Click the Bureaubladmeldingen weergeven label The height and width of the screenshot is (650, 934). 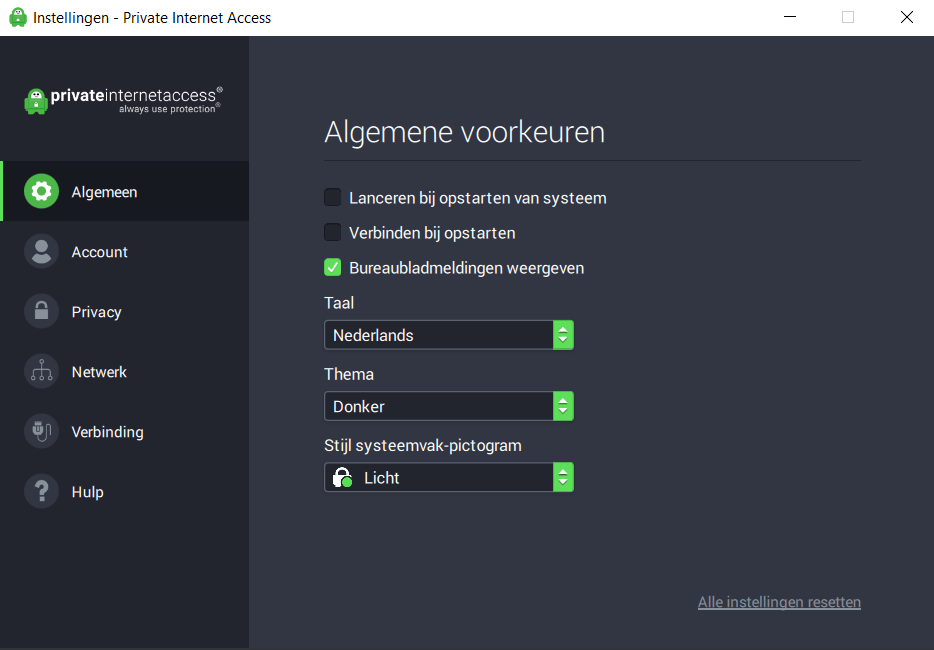coord(466,268)
